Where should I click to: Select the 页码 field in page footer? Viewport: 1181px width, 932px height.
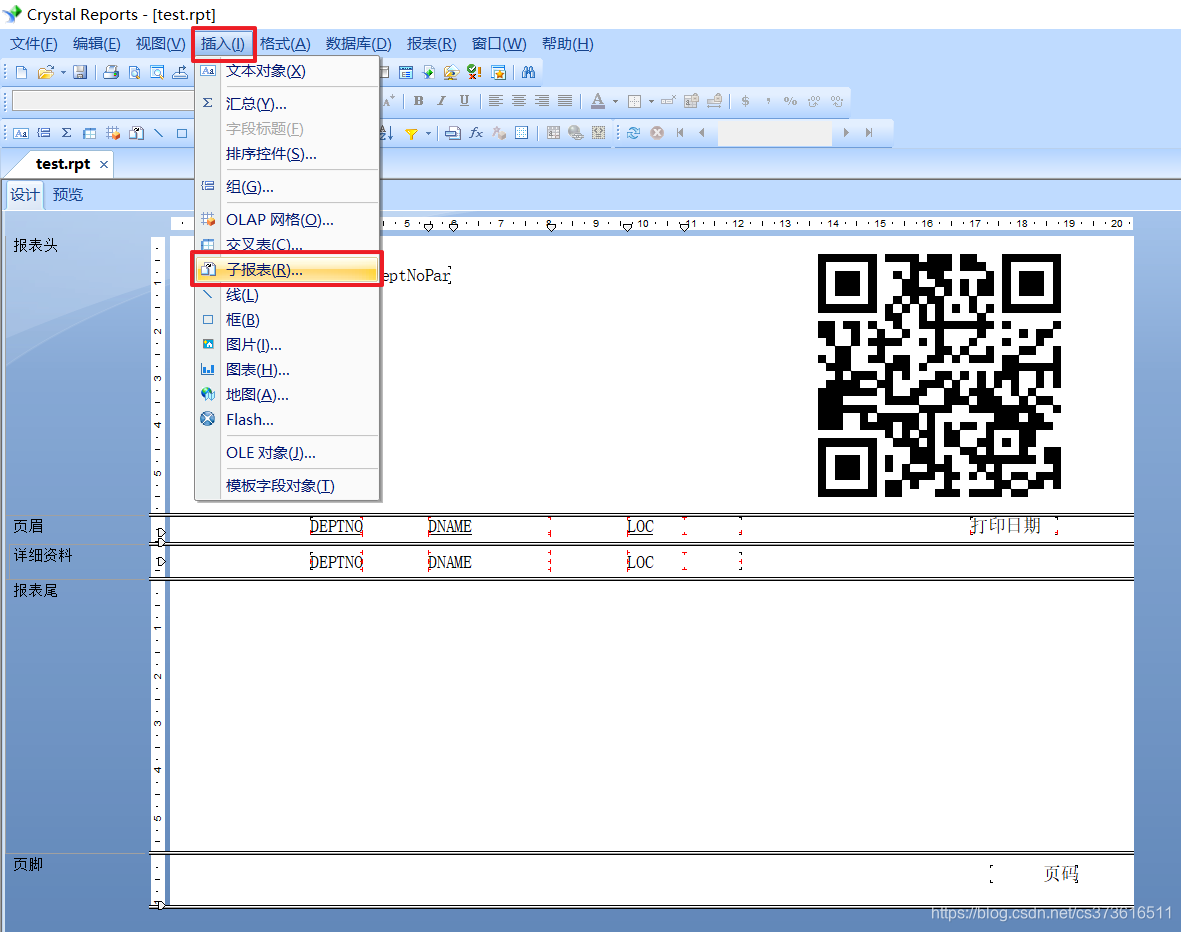click(x=1034, y=873)
